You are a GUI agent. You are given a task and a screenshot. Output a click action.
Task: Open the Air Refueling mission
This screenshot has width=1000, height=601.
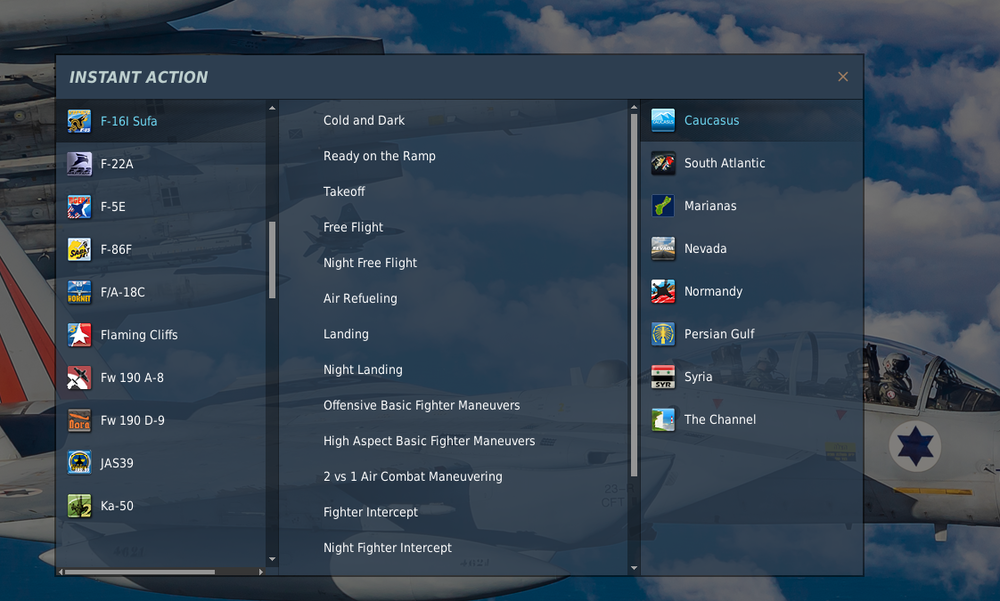(360, 299)
